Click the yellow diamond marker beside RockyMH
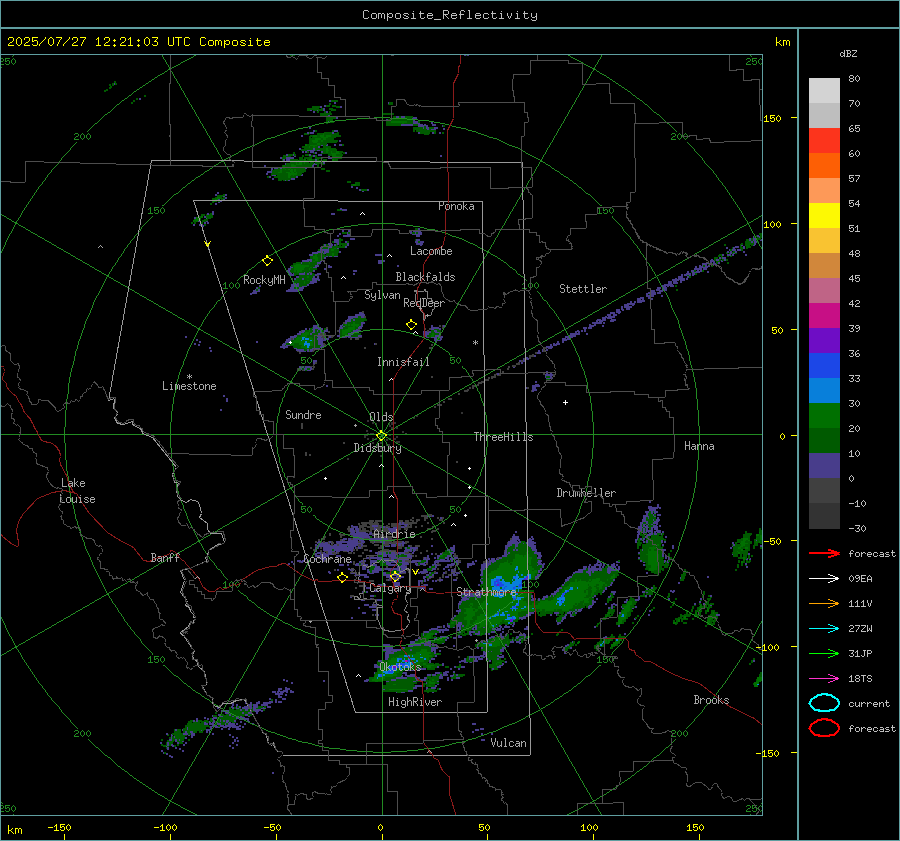 point(267,261)
